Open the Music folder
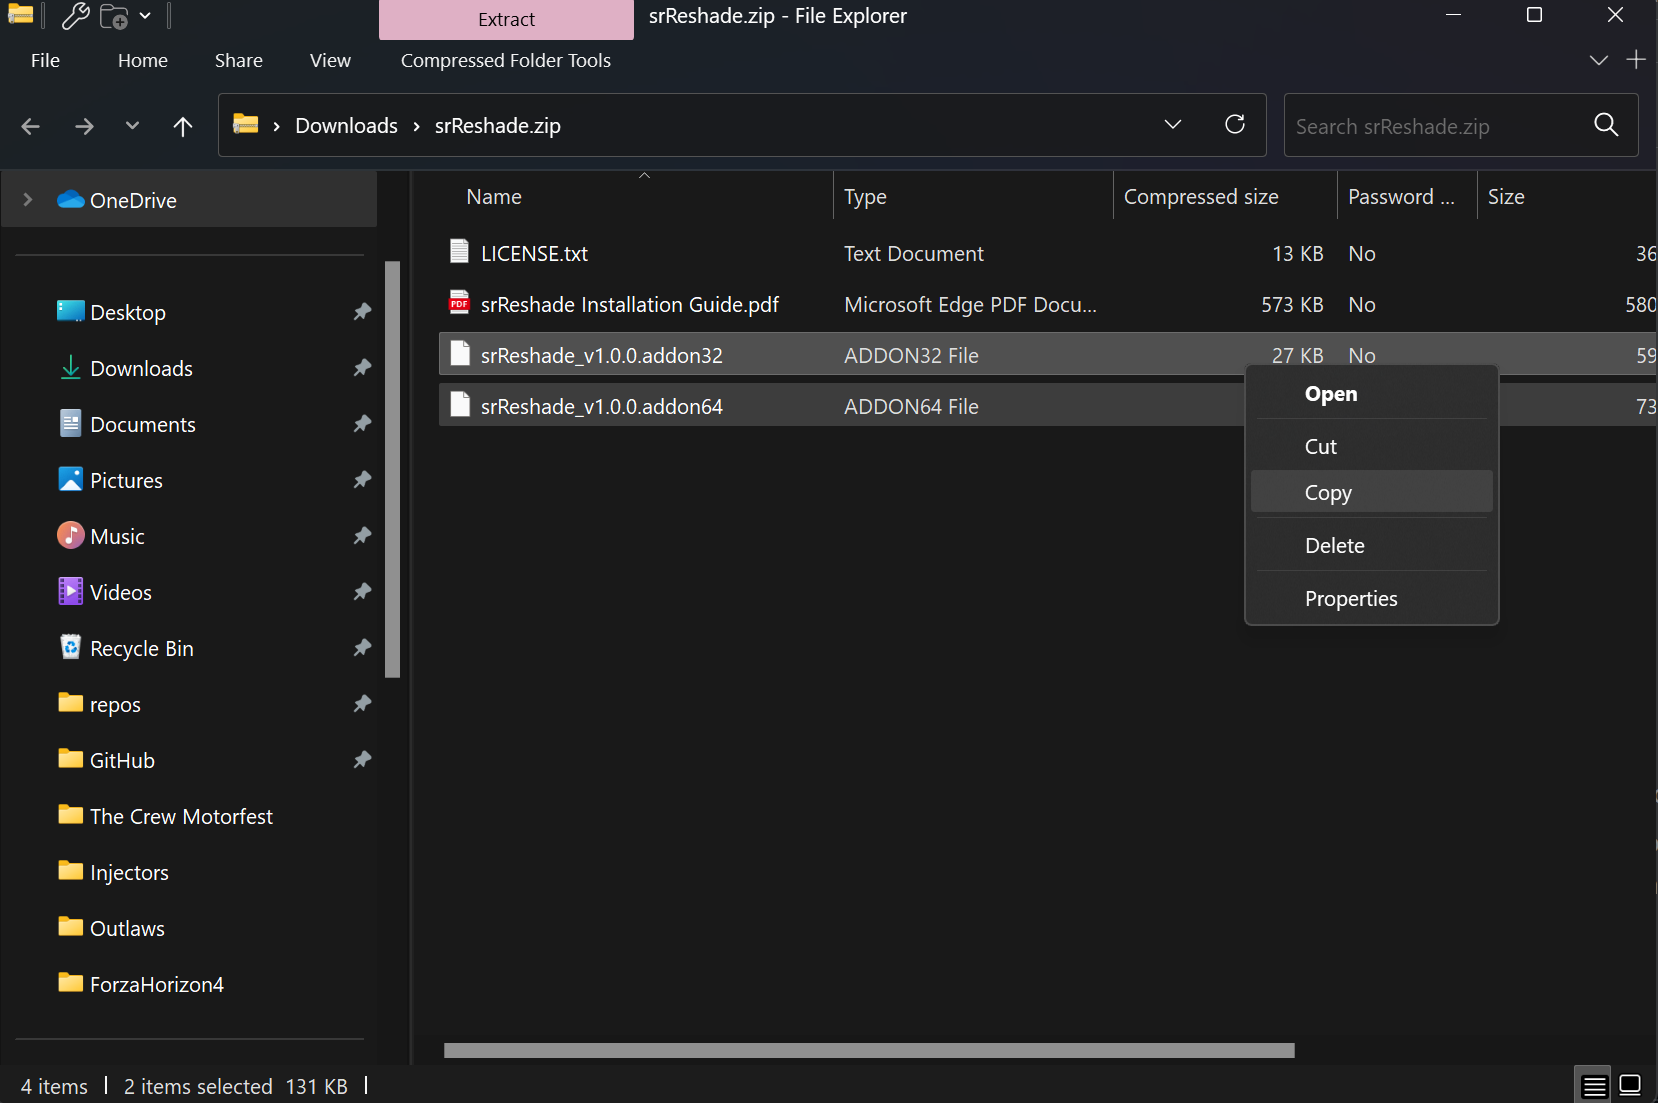Screen dimensions: 1658x1103 (101, 536)
